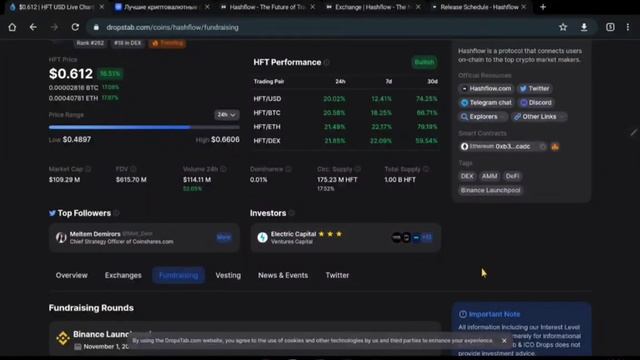This screenshot has height=360, width=640.
Task: Click the Rank #282 badge
Action: [90, 43]
